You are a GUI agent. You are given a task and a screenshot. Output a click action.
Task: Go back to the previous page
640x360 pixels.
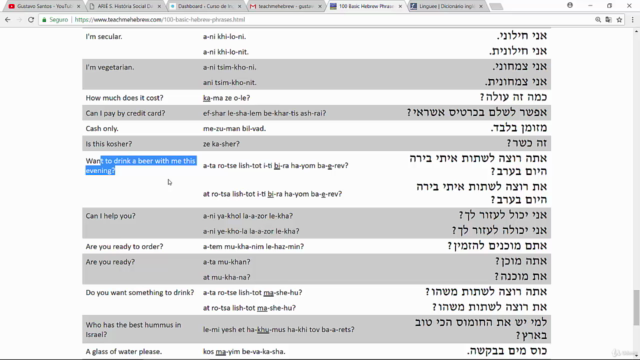(8, 20)
